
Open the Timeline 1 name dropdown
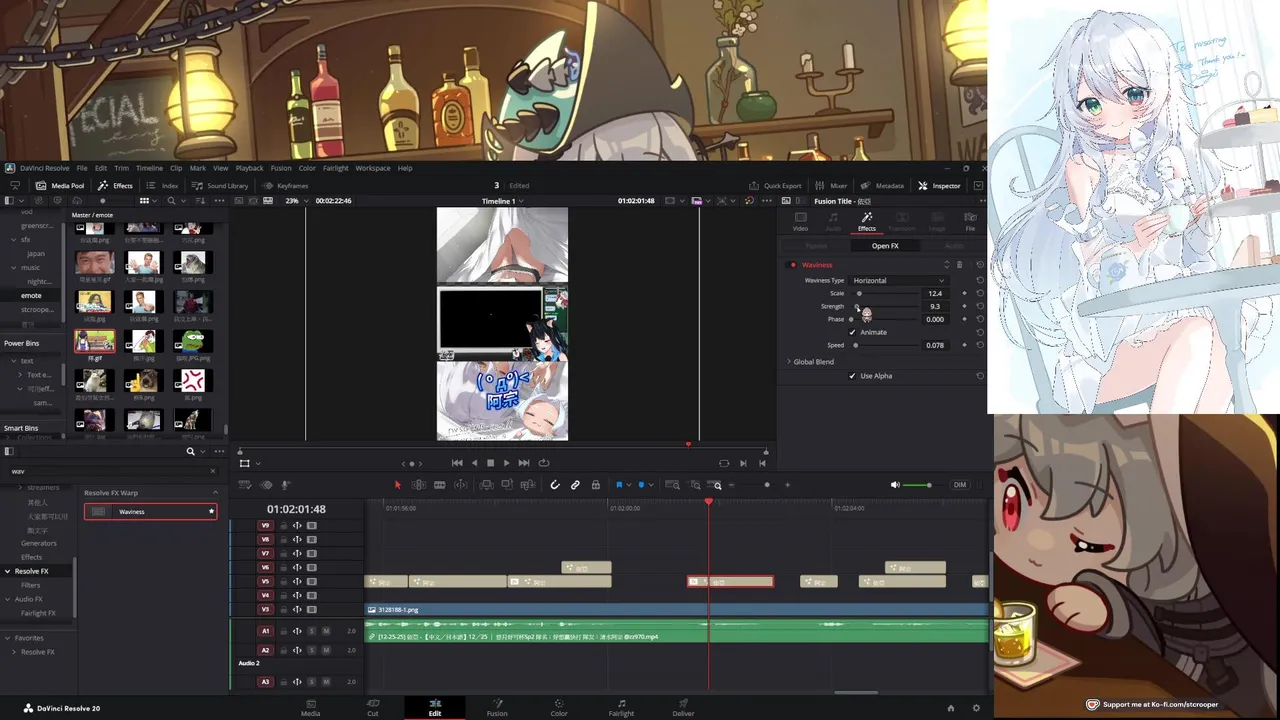(x=502, y=201)
